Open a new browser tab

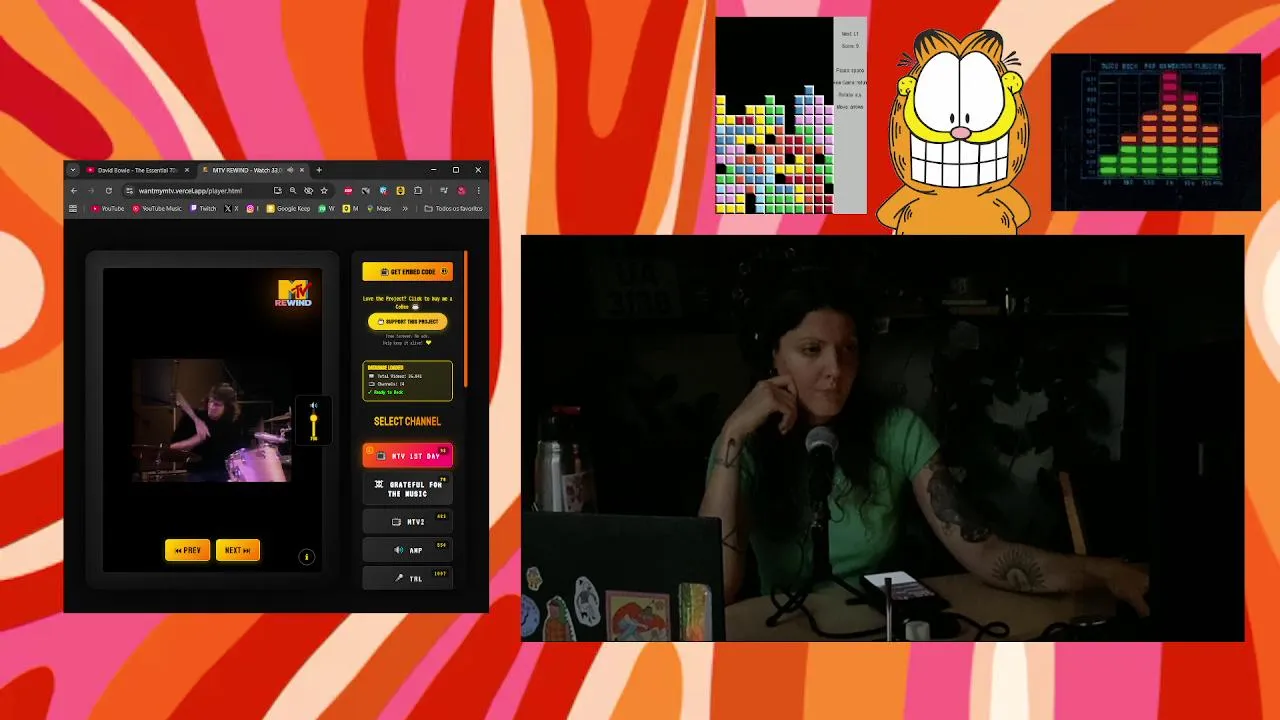click(x=319, y=170)
